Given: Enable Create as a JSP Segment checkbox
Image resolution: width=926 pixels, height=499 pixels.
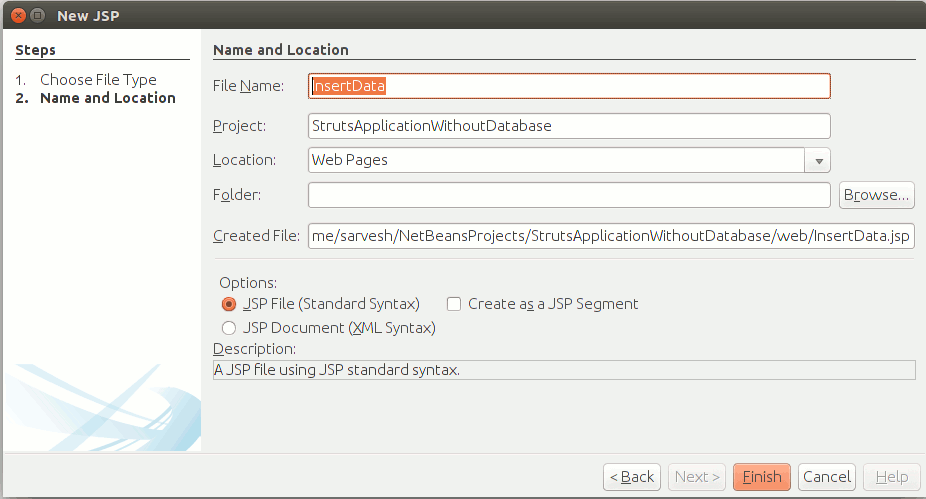Looking at the screenshot, I should tap(454, 304).
